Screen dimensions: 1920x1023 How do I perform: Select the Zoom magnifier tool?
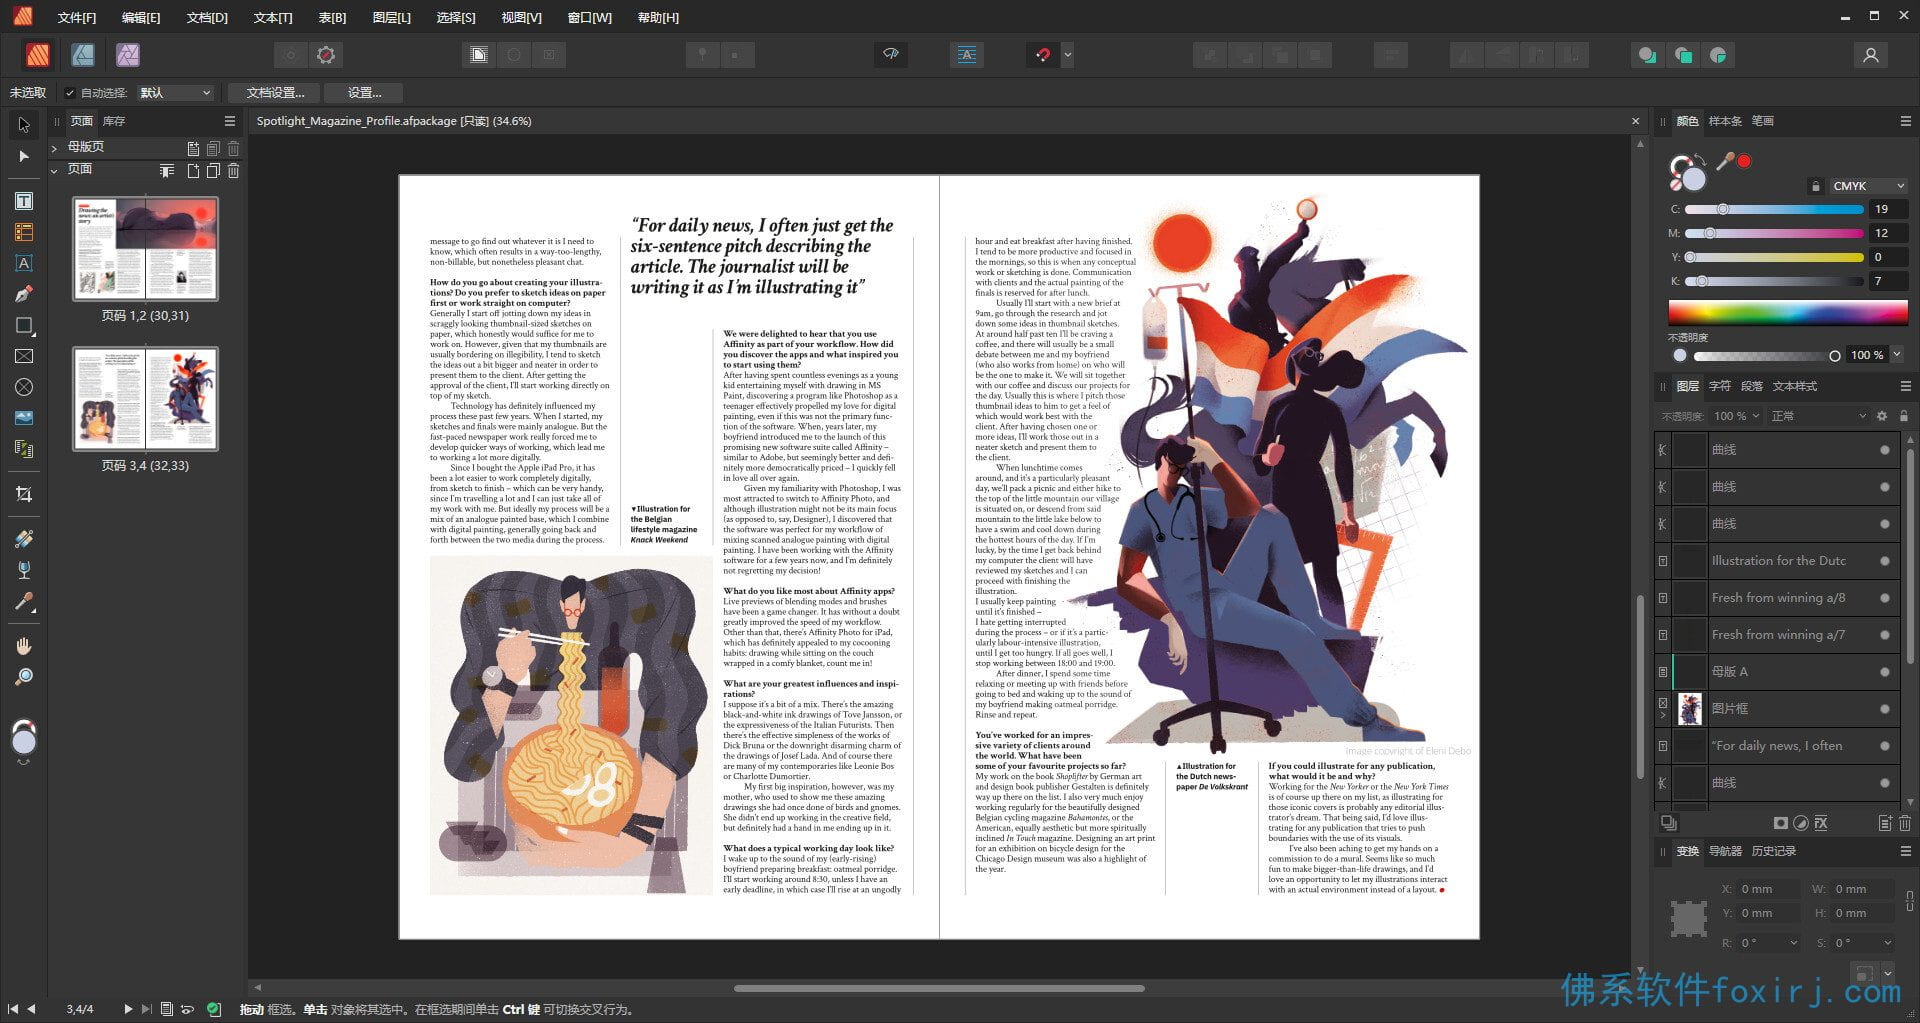[x=24, y=677]
